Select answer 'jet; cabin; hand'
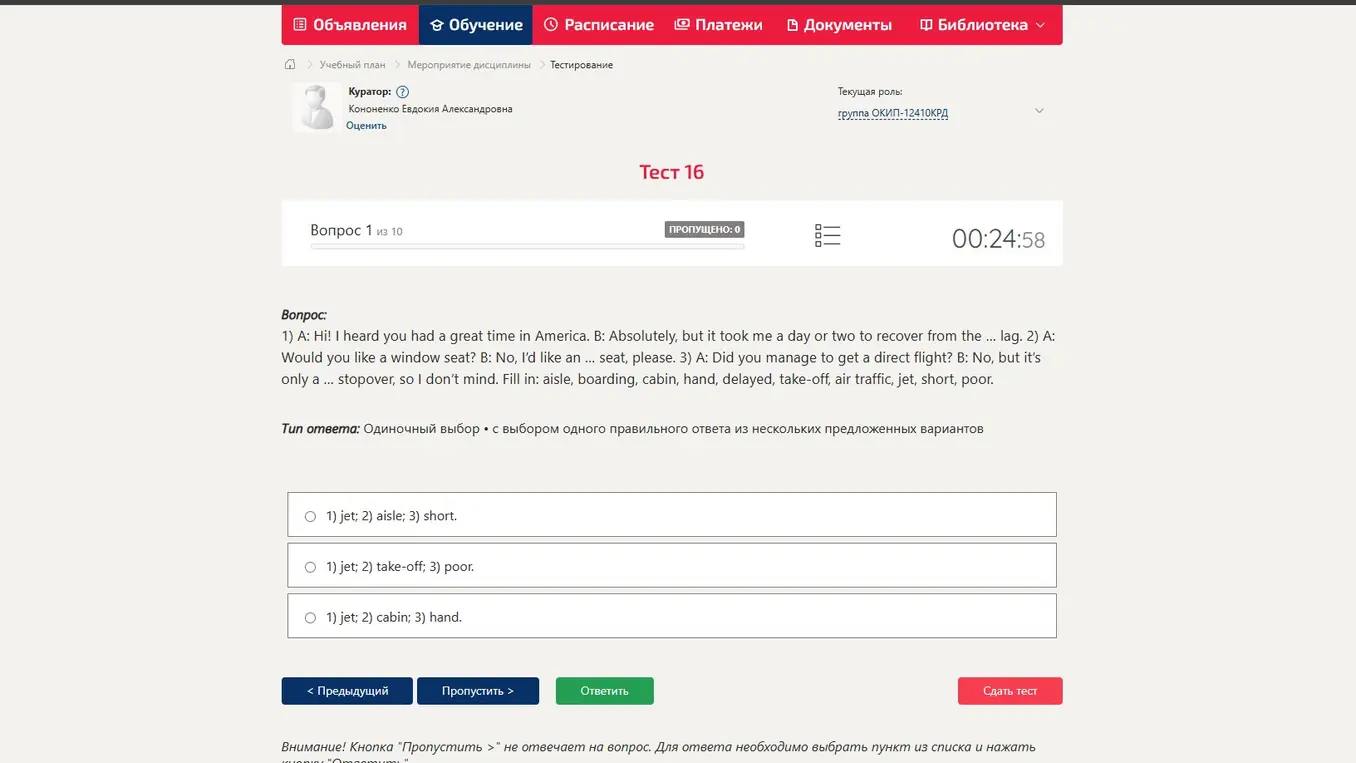 [672, 616]
